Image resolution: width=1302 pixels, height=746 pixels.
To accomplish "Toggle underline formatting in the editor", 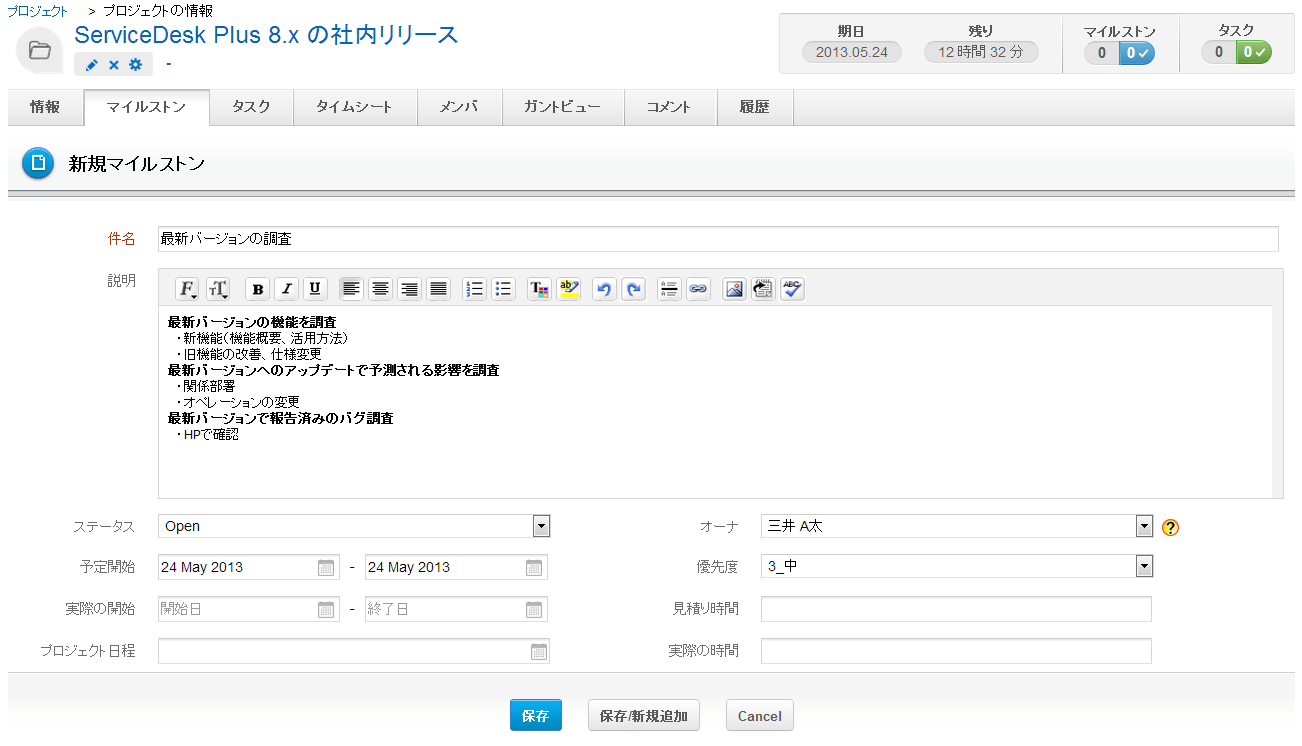I will click(315, 289).
